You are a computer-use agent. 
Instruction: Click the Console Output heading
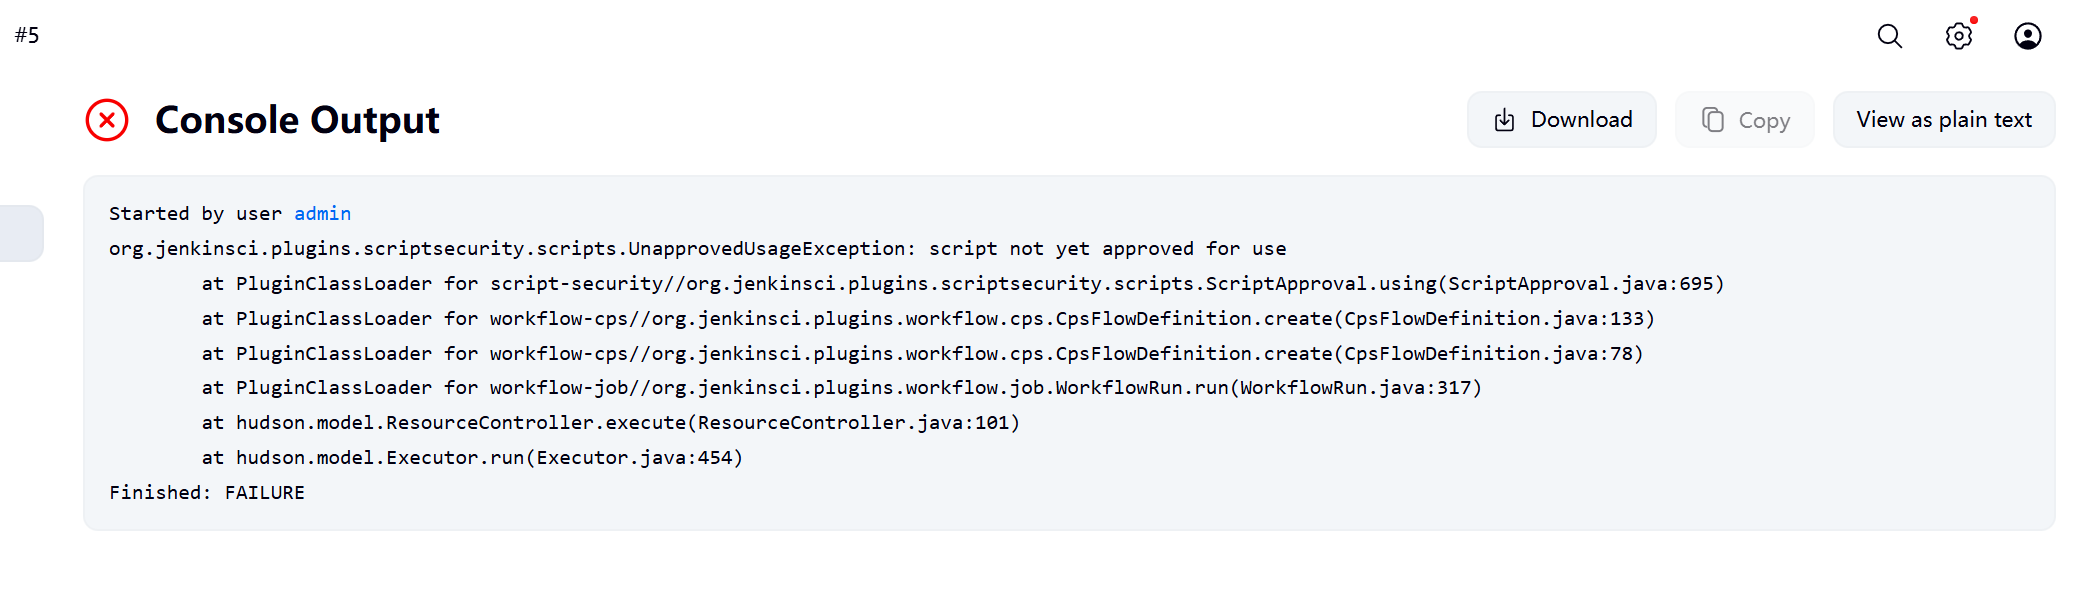pyautogui.click(x=297, y=120)
